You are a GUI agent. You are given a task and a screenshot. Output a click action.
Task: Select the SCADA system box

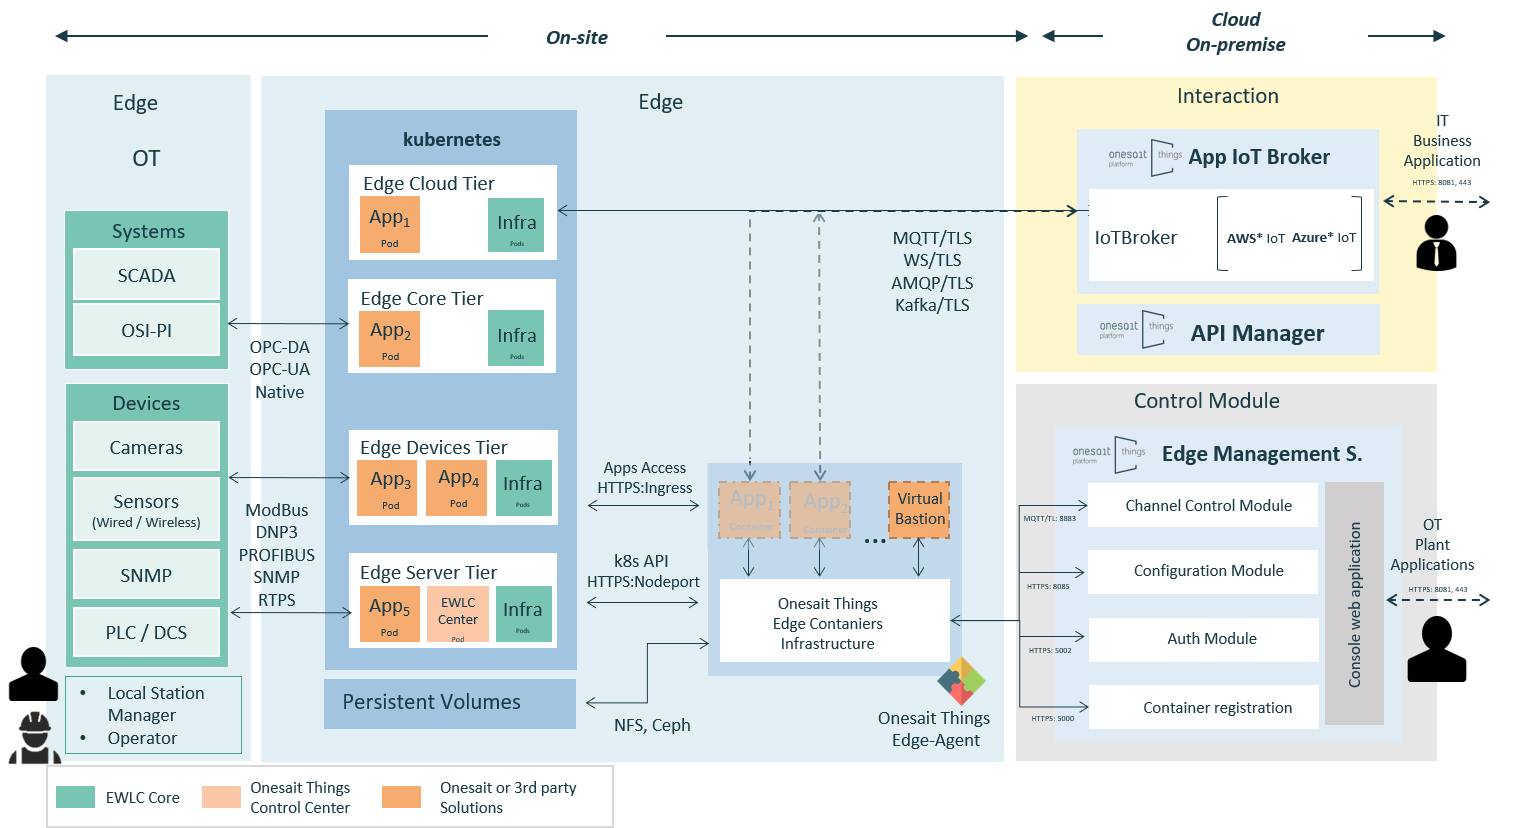click(146, 275)
